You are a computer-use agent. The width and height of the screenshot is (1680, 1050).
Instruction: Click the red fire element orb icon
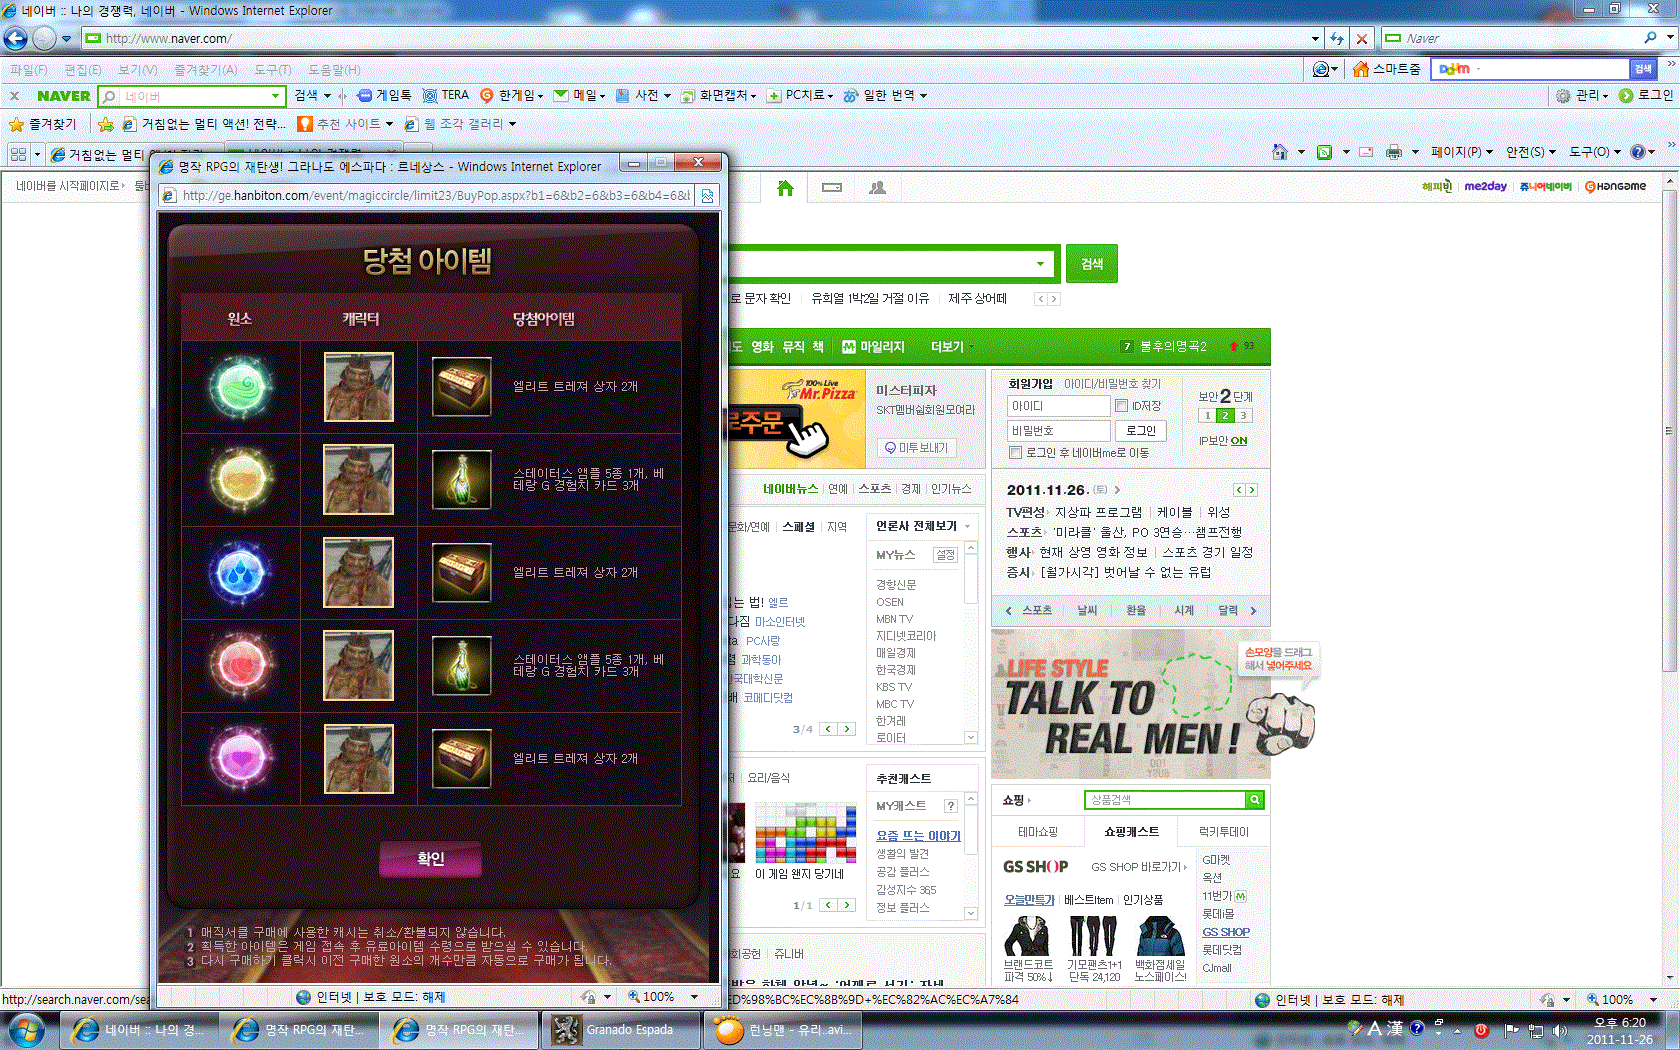(x=240, y=666)
